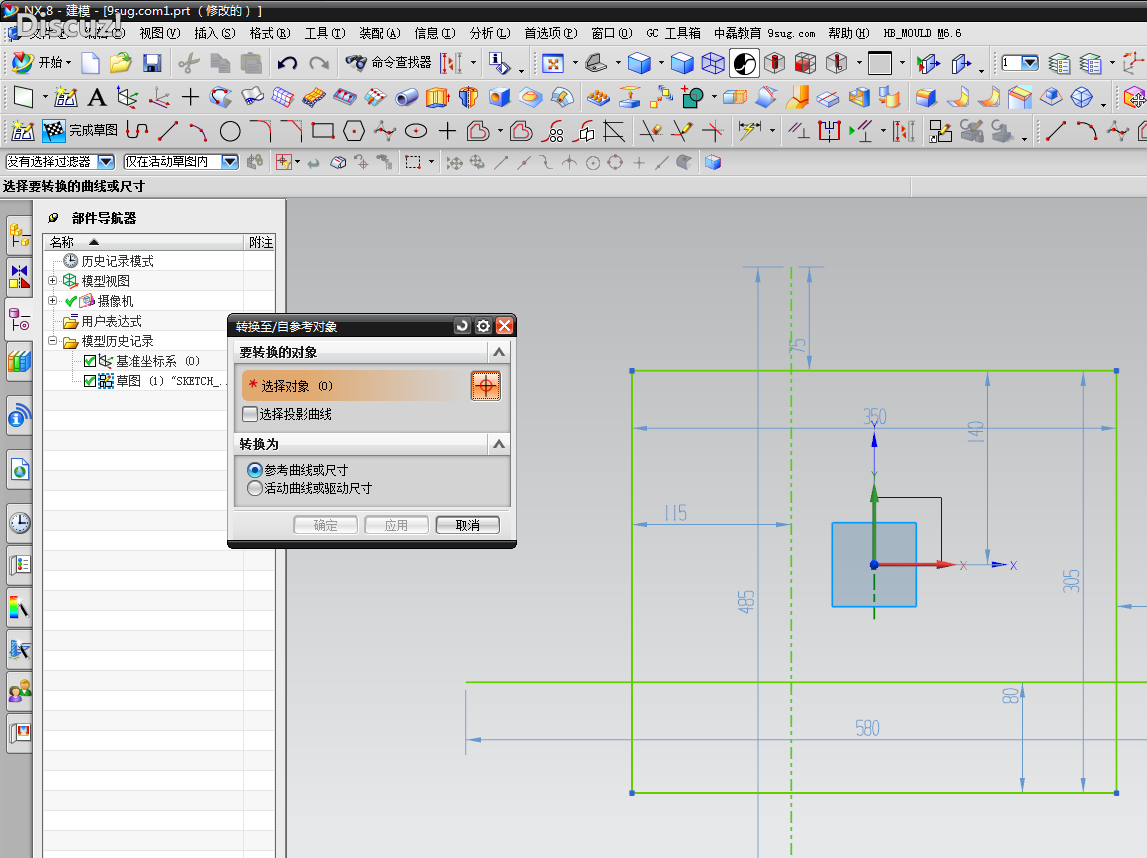The height and width of the screenshot is (858, 1147).
Task: Expand the Model Views tree node
Action: pos(53,281)
